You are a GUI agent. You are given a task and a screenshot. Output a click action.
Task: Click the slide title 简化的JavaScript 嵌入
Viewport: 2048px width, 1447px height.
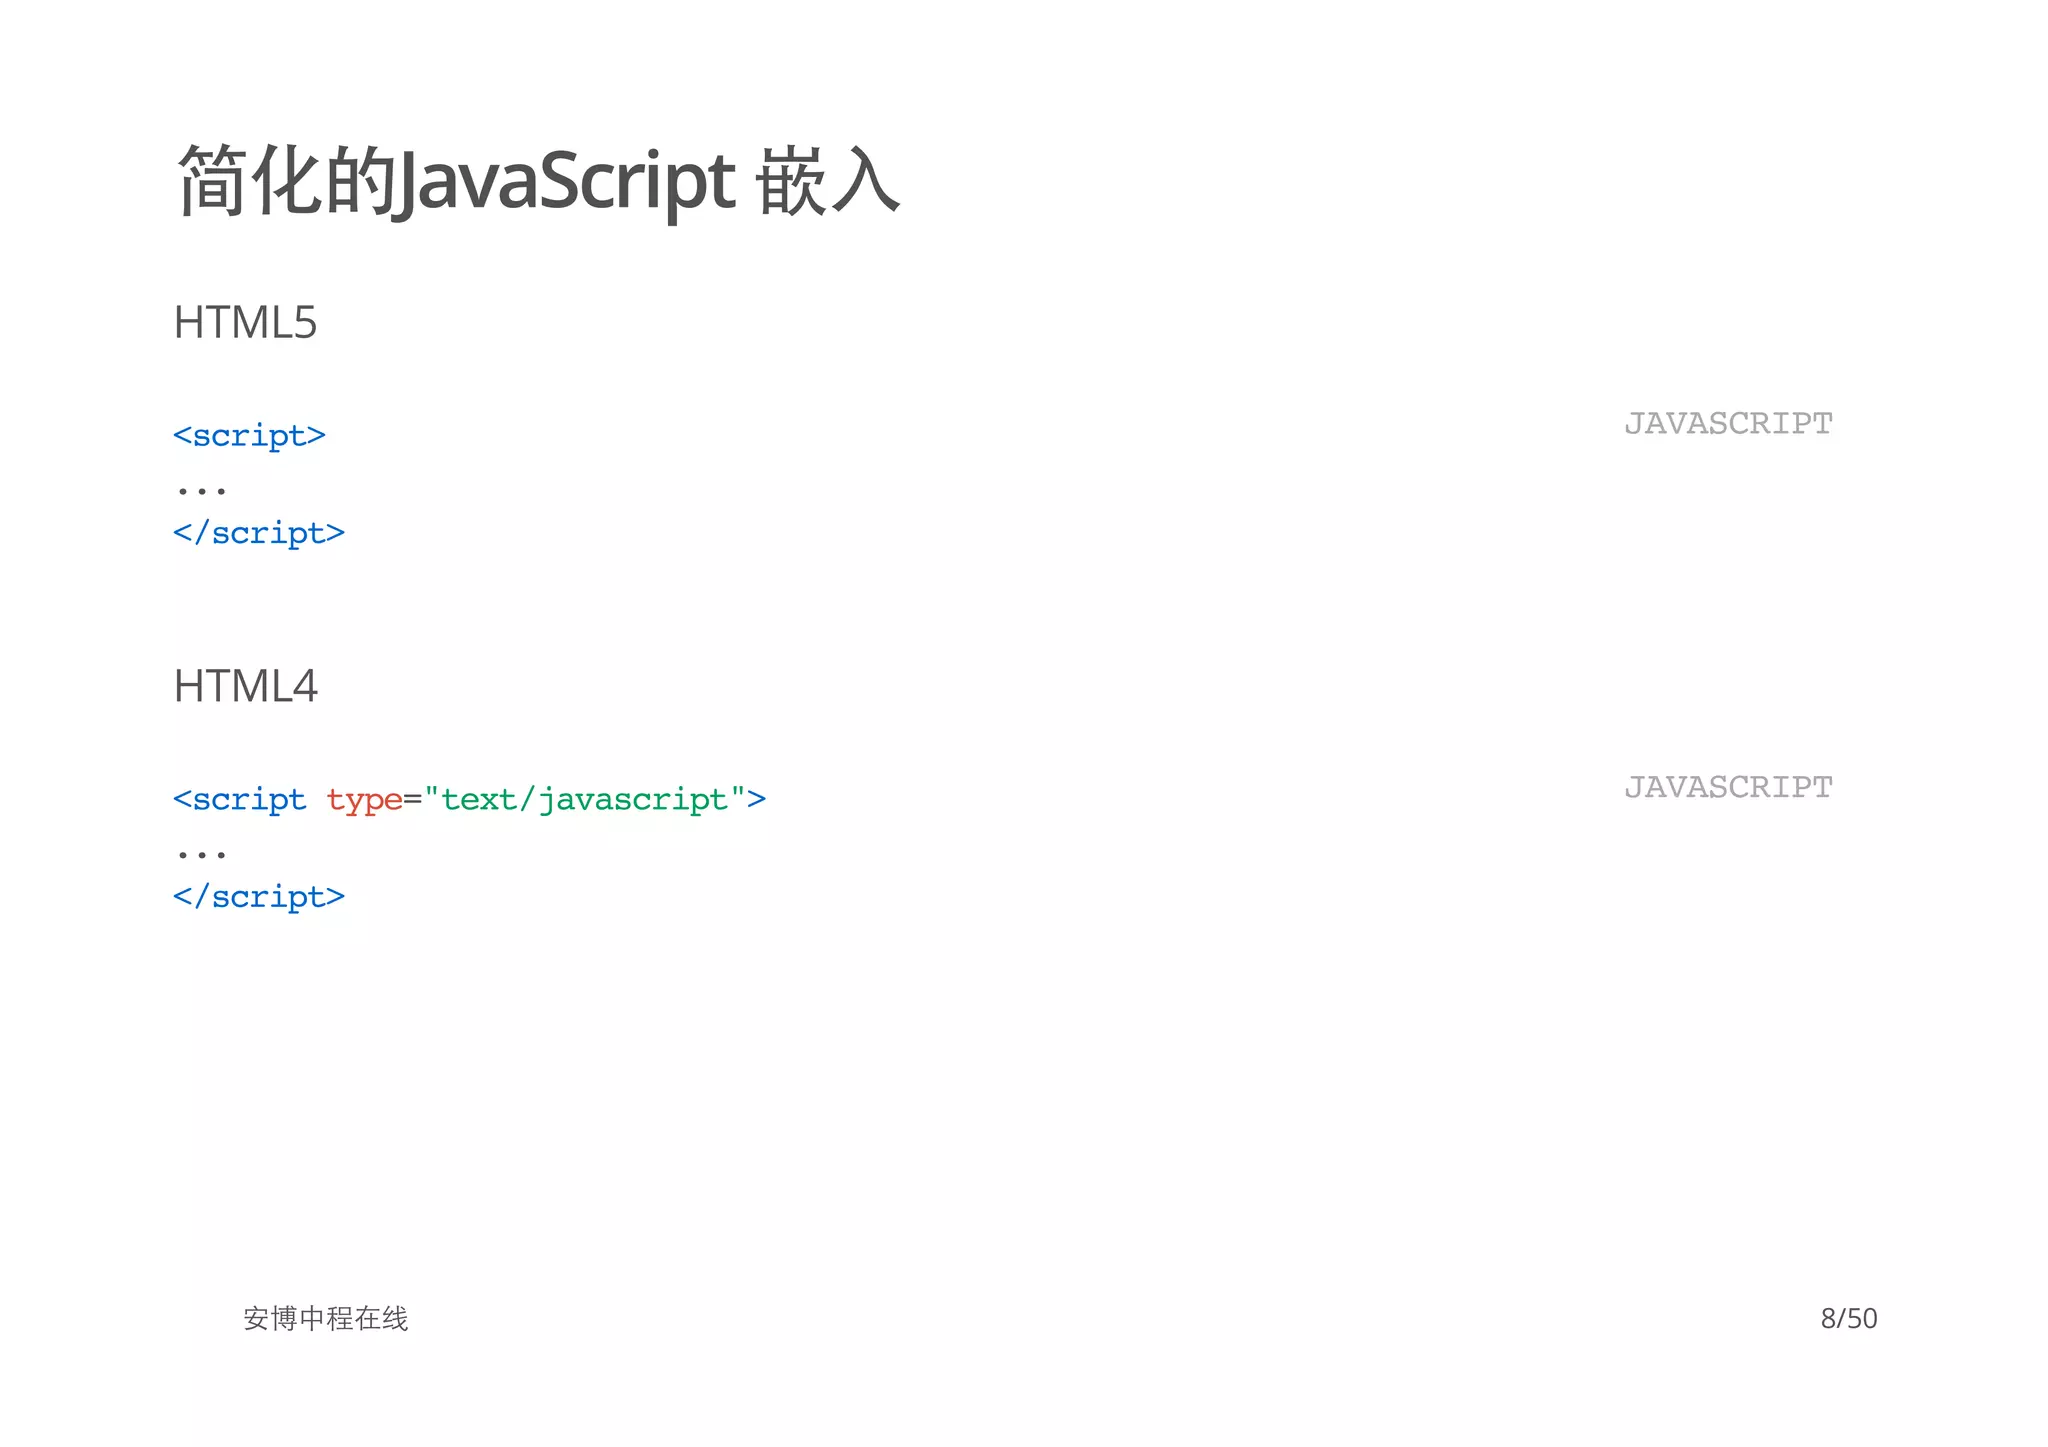pos(538,181)
